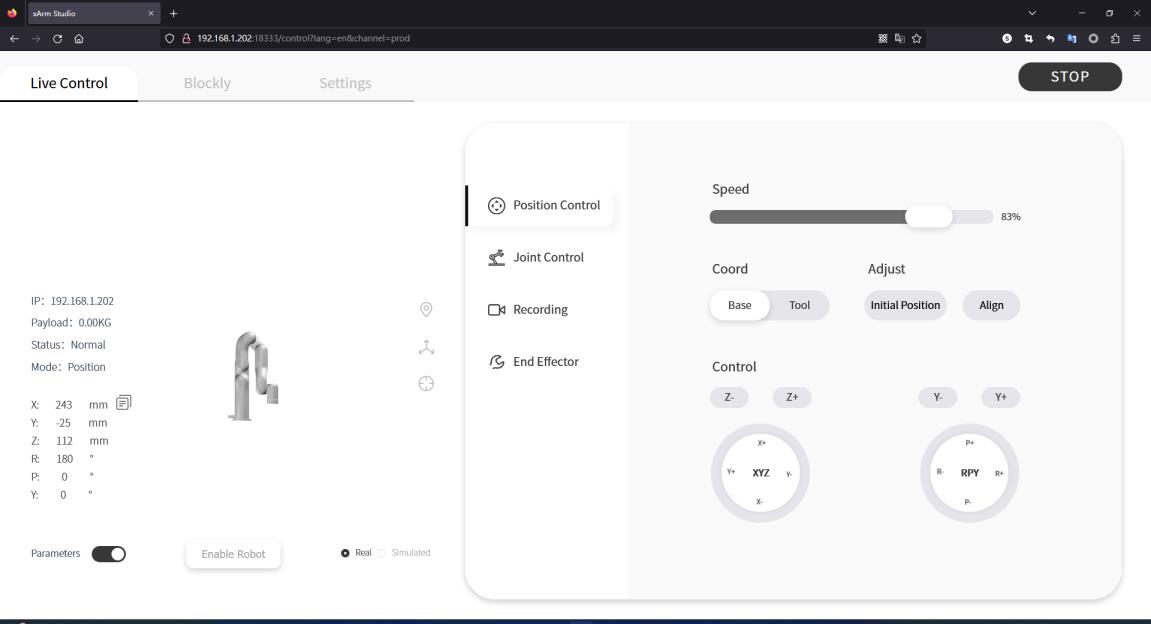Click the shield tracking protection icon
1151x624 pixels.
coord(170,38)
